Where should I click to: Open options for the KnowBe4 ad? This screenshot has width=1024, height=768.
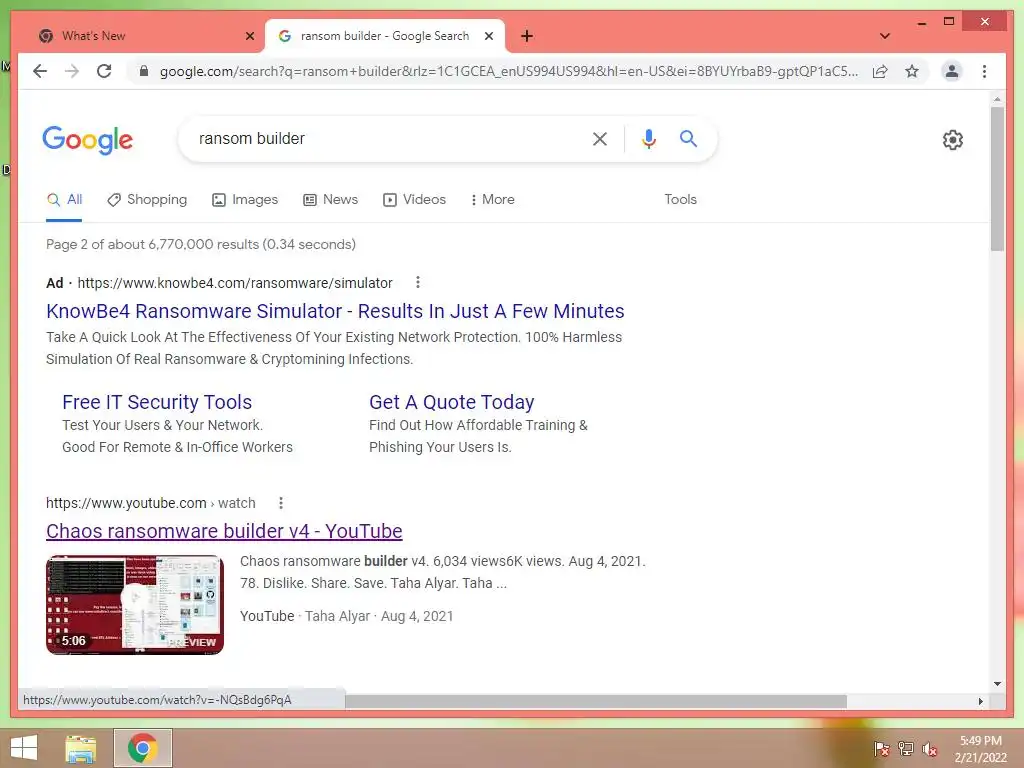pyautogui.click(x=418, y=282)
